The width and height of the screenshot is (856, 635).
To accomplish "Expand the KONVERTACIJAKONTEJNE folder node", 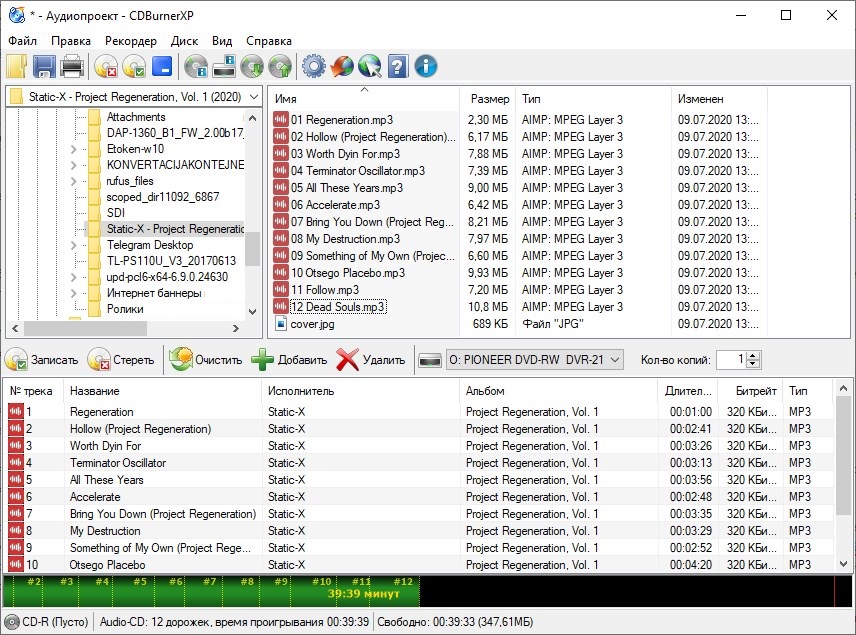I will click(74, 165).
